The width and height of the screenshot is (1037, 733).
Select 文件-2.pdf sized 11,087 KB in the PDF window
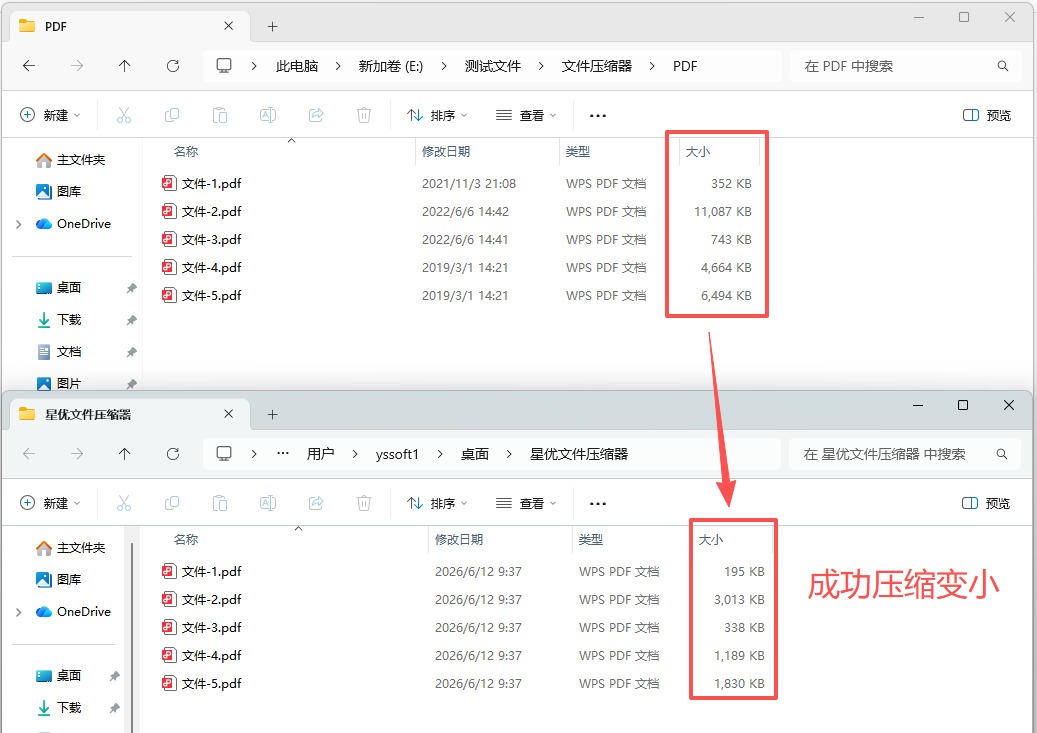click(x=456, y=212)
